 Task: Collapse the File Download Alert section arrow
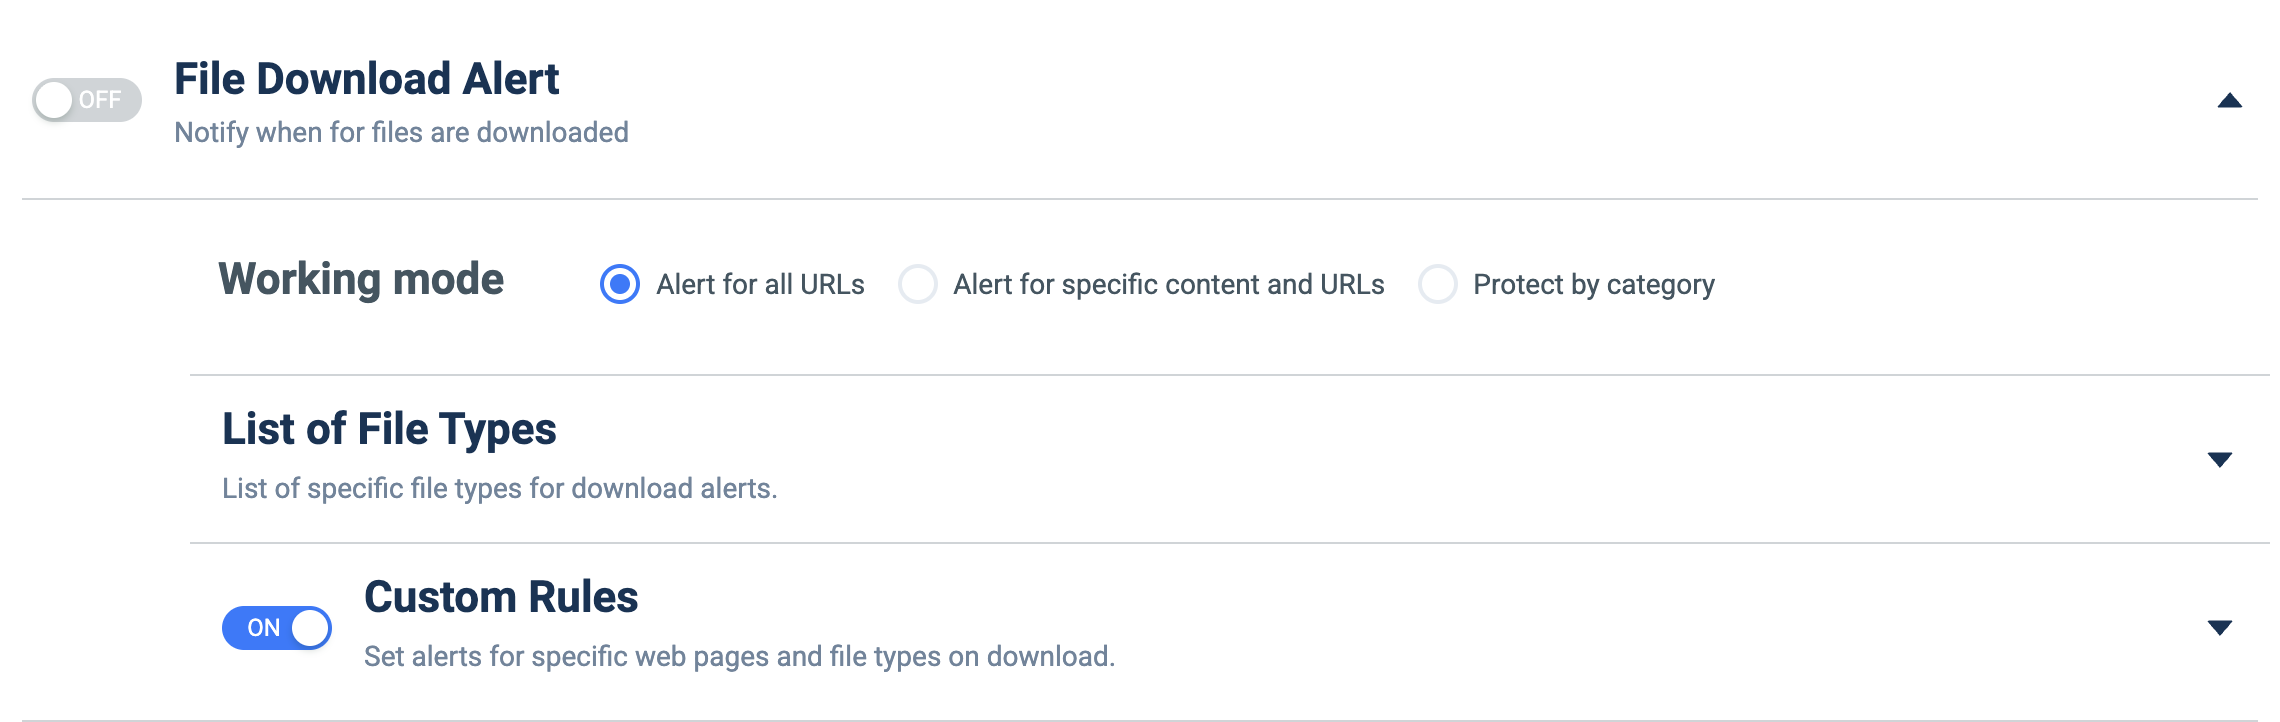tap(2230, 100)
